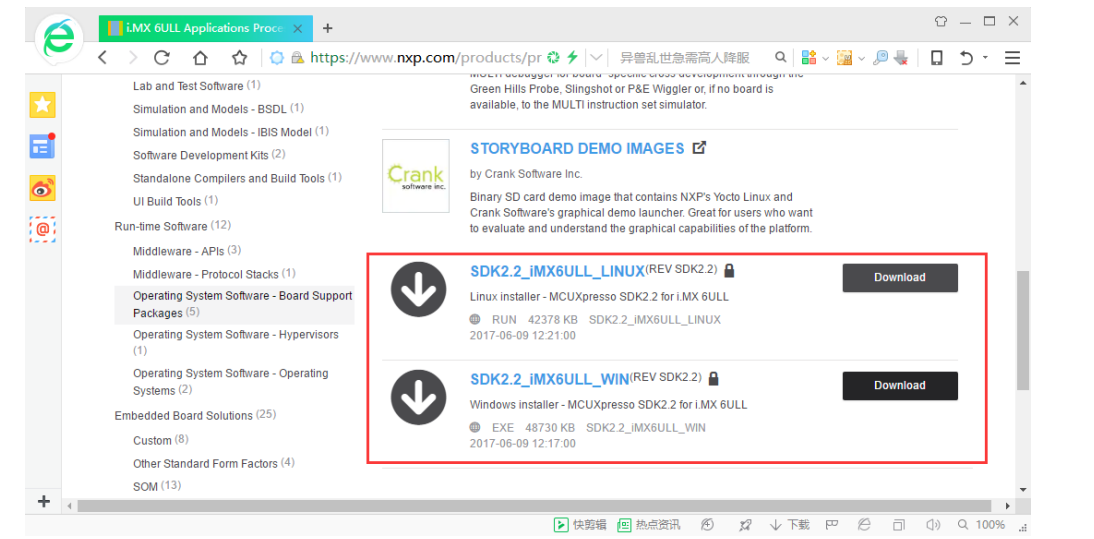The height and width of the screenshot is (539, 1094).
Task: Click the browser back arrow
Action: pos(103,58)
